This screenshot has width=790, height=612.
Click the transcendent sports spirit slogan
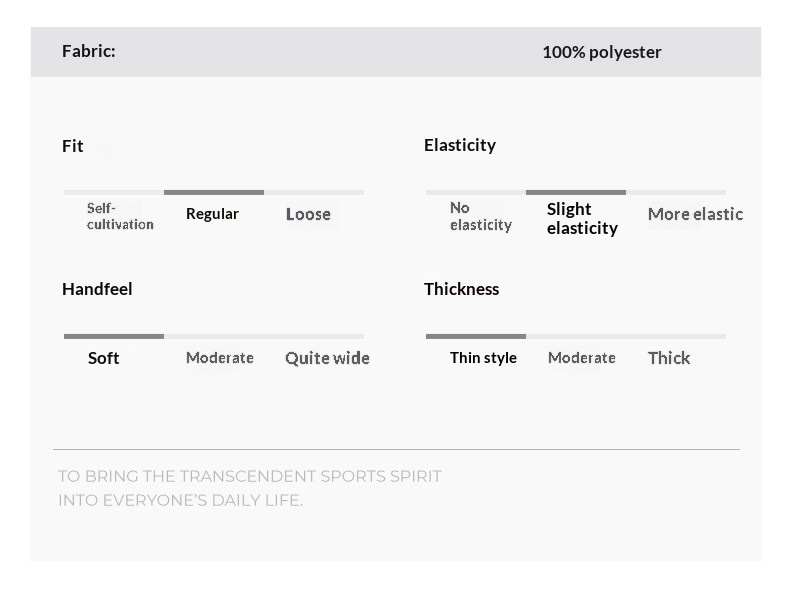[x=249, y=488]
